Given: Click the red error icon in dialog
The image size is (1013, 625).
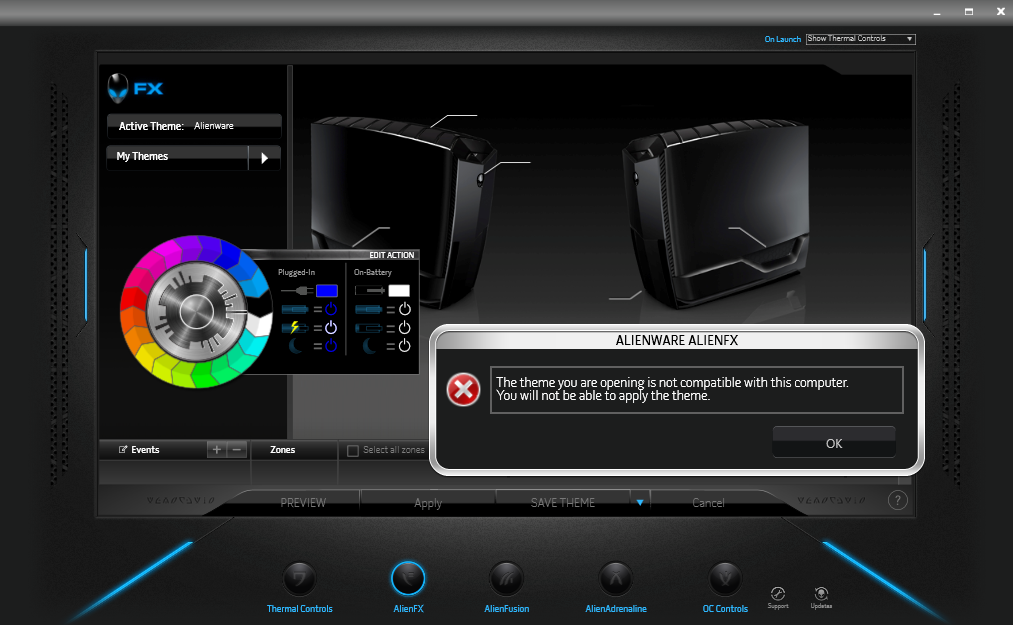Looking at the screenshot, I should point(463,390).
